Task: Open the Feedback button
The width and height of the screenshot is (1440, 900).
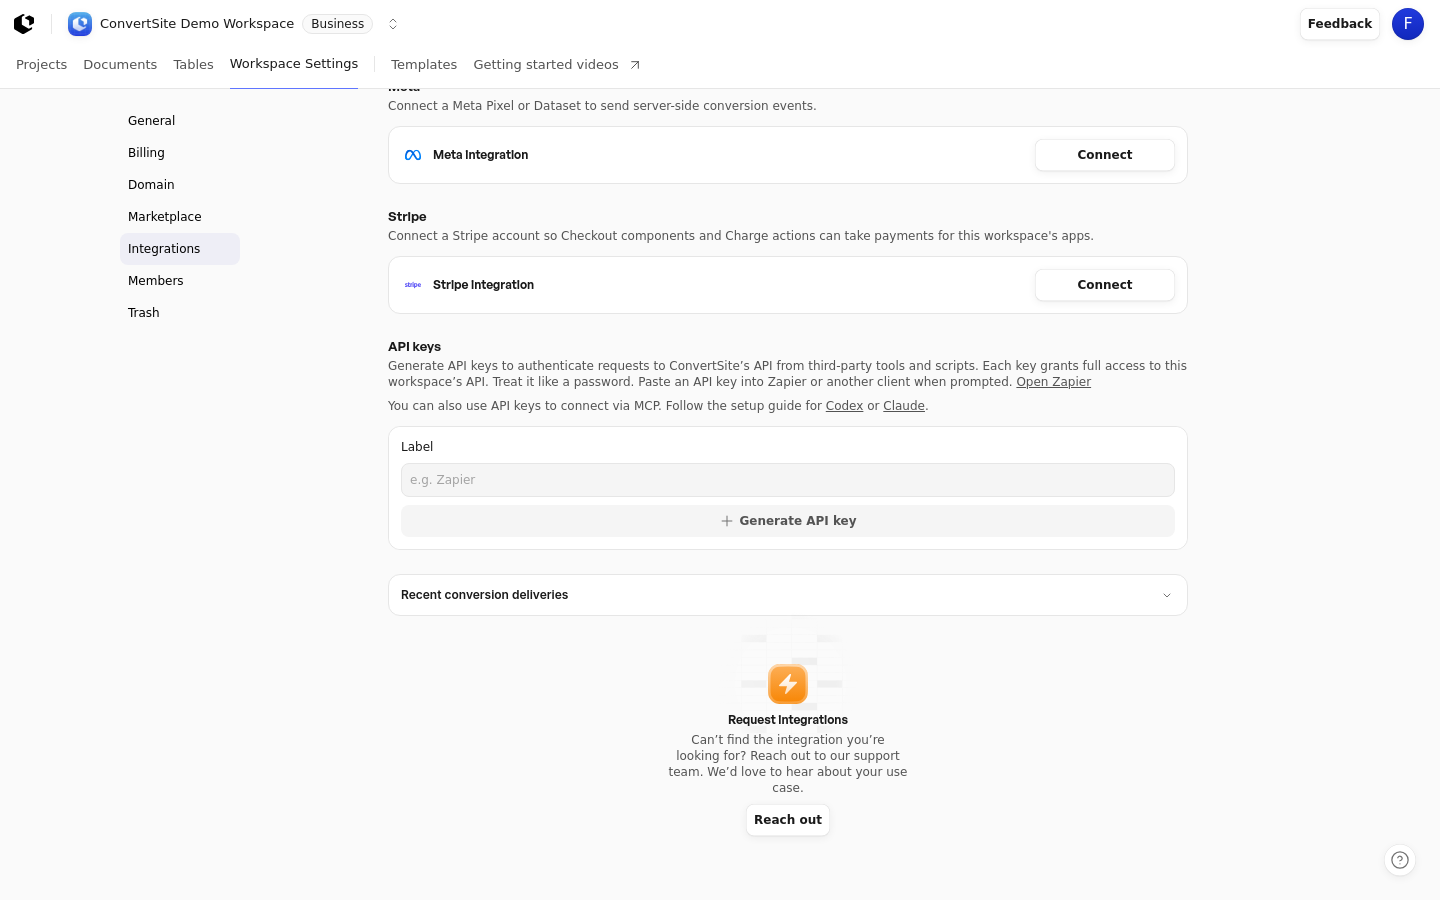Action: click(1340, 24)
